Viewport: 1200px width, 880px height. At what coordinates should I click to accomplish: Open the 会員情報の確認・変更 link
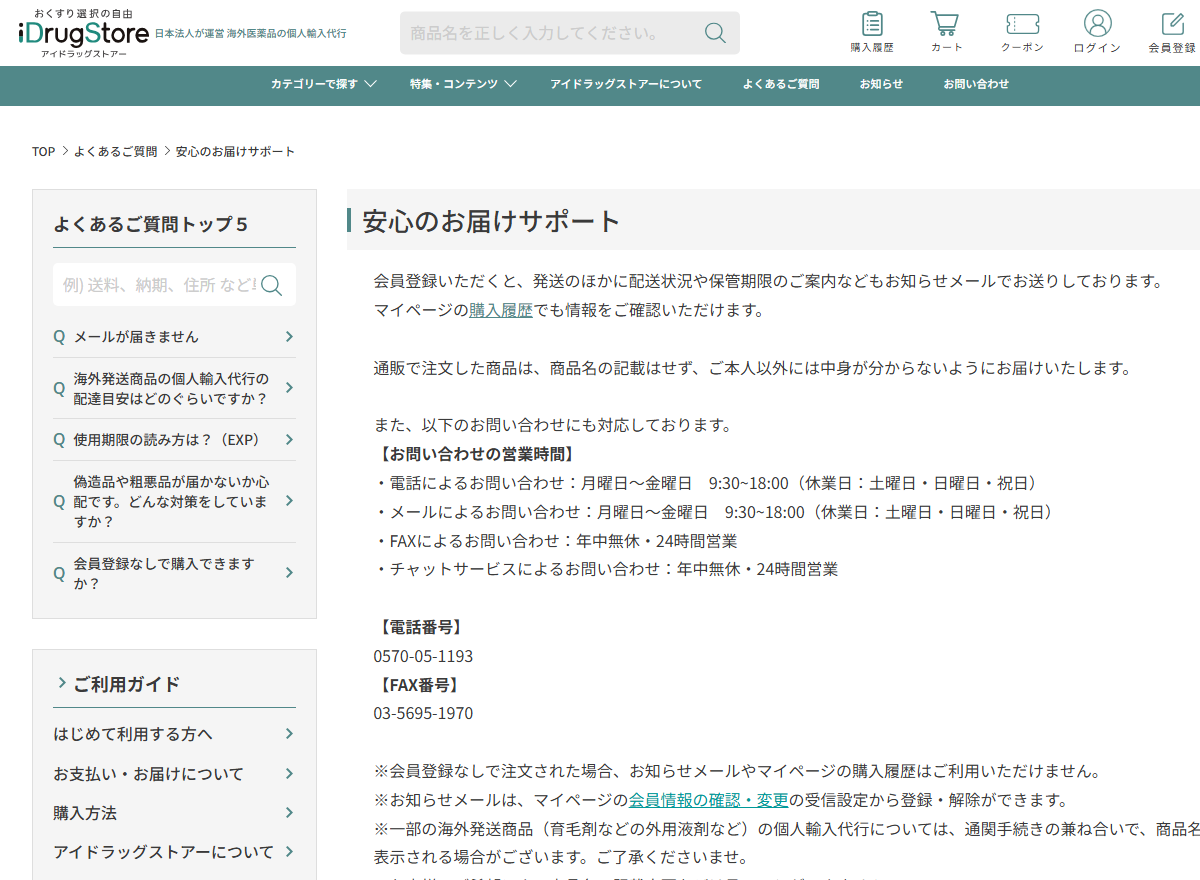click(x=708, y=800)
